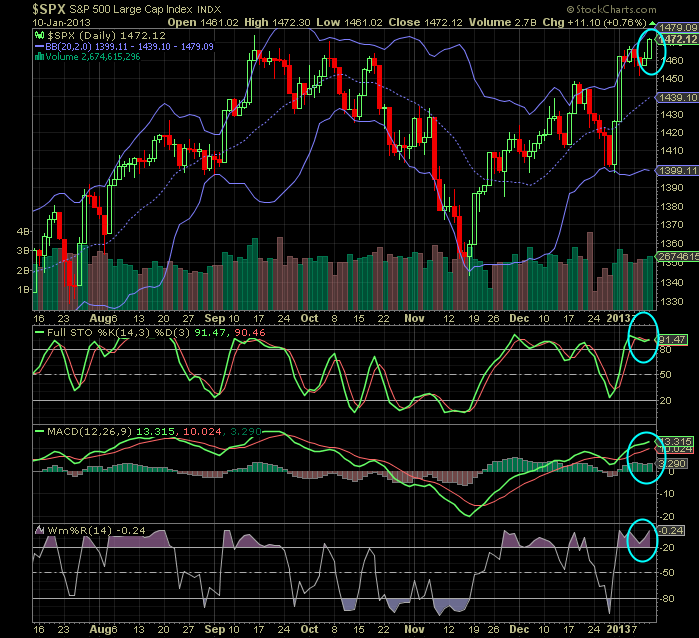The width and height of the screenshot is (699, 638).
Task: Click the 10-Jan-2013 date label
Action: click(62, 22)
